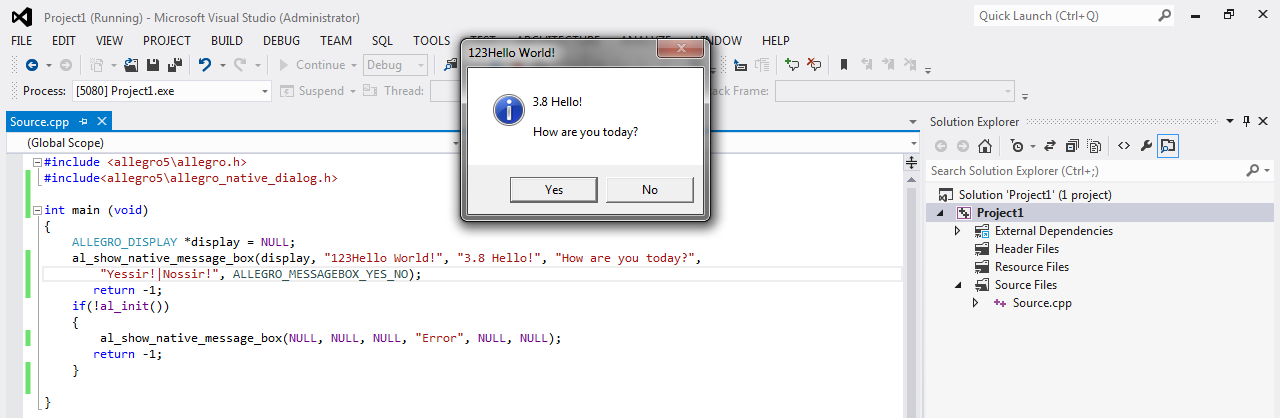The width and height of the screenshot is (1281, 418).
Task: Open the Global Scope dropdown
Action: point(240,143)
